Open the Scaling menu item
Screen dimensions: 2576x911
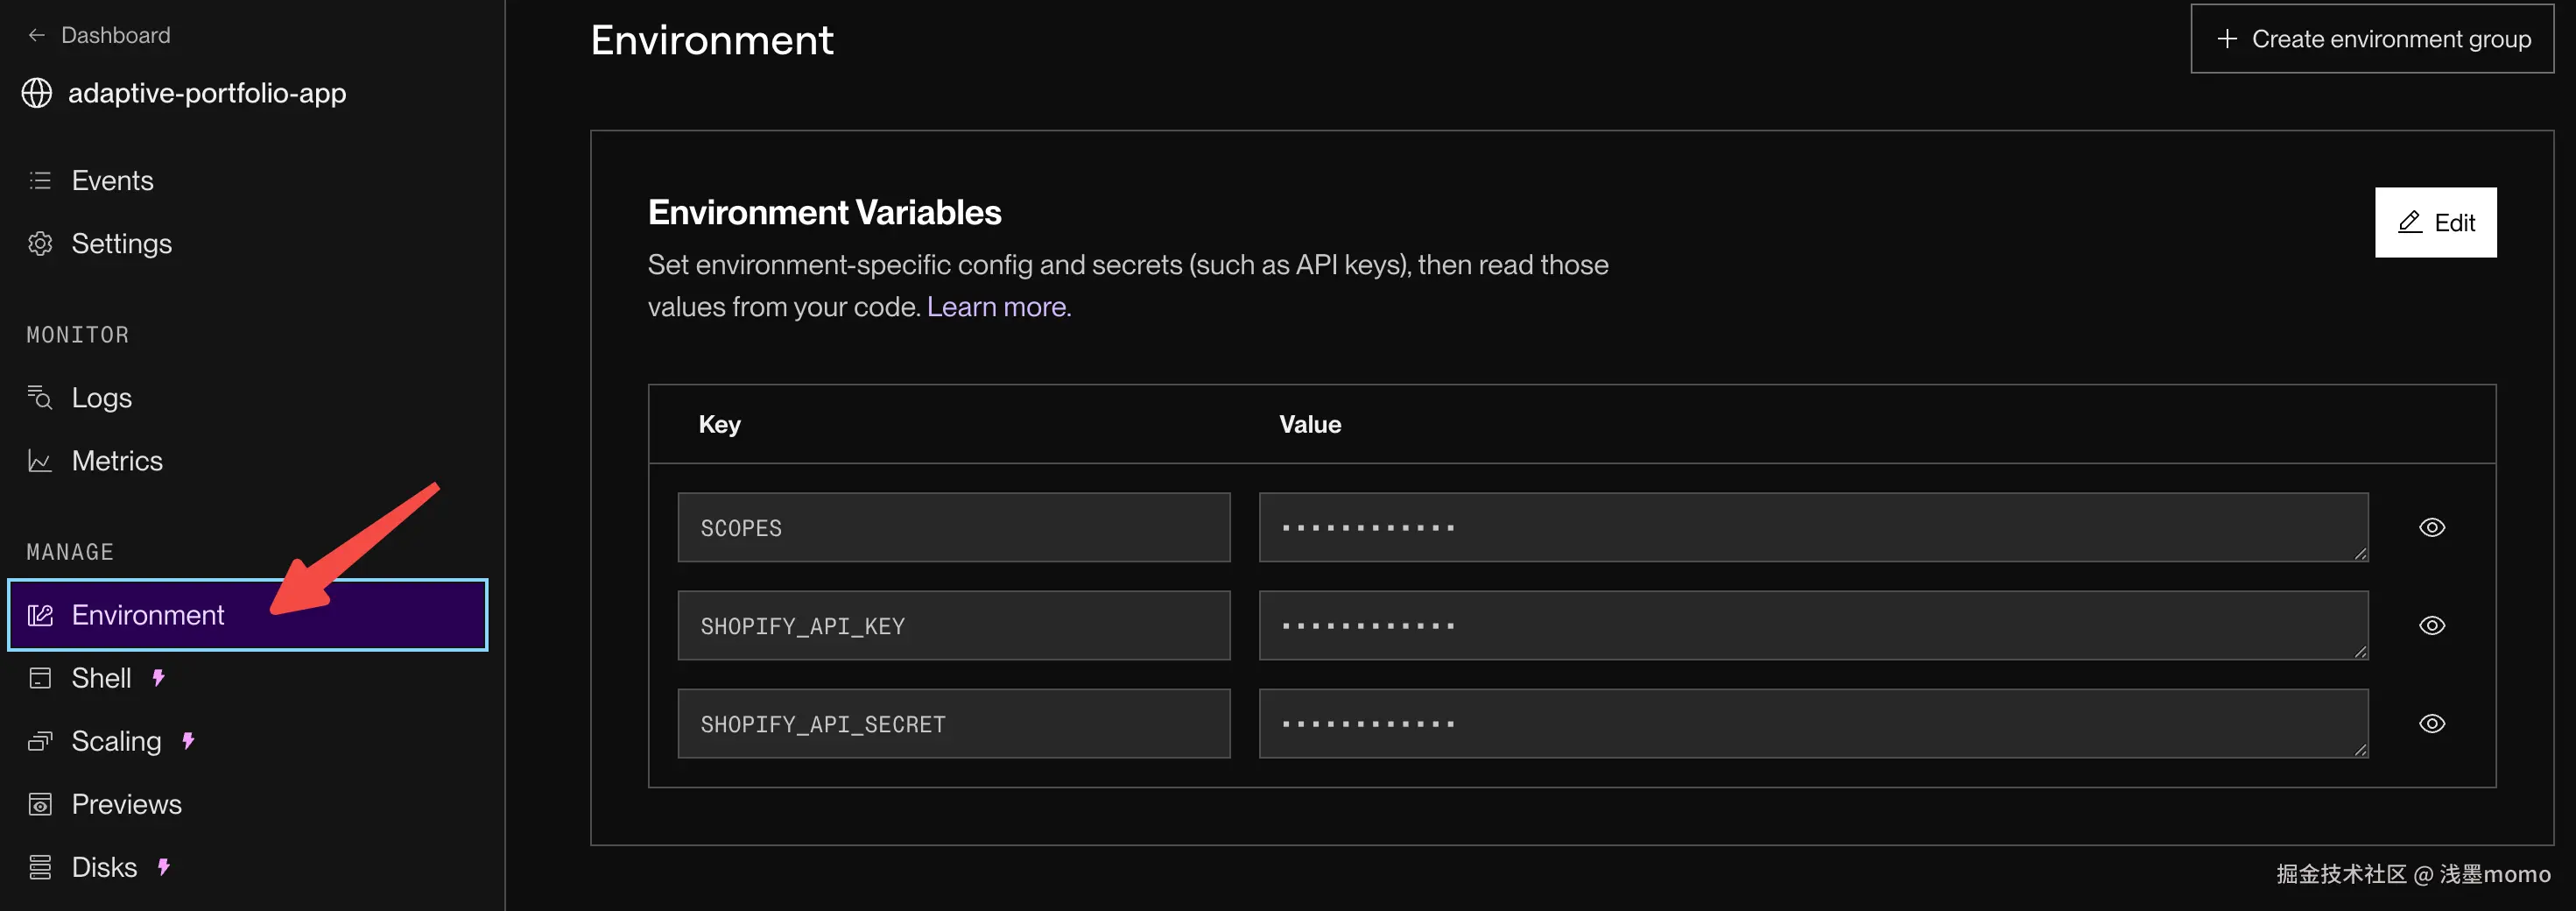coord(116,741)
